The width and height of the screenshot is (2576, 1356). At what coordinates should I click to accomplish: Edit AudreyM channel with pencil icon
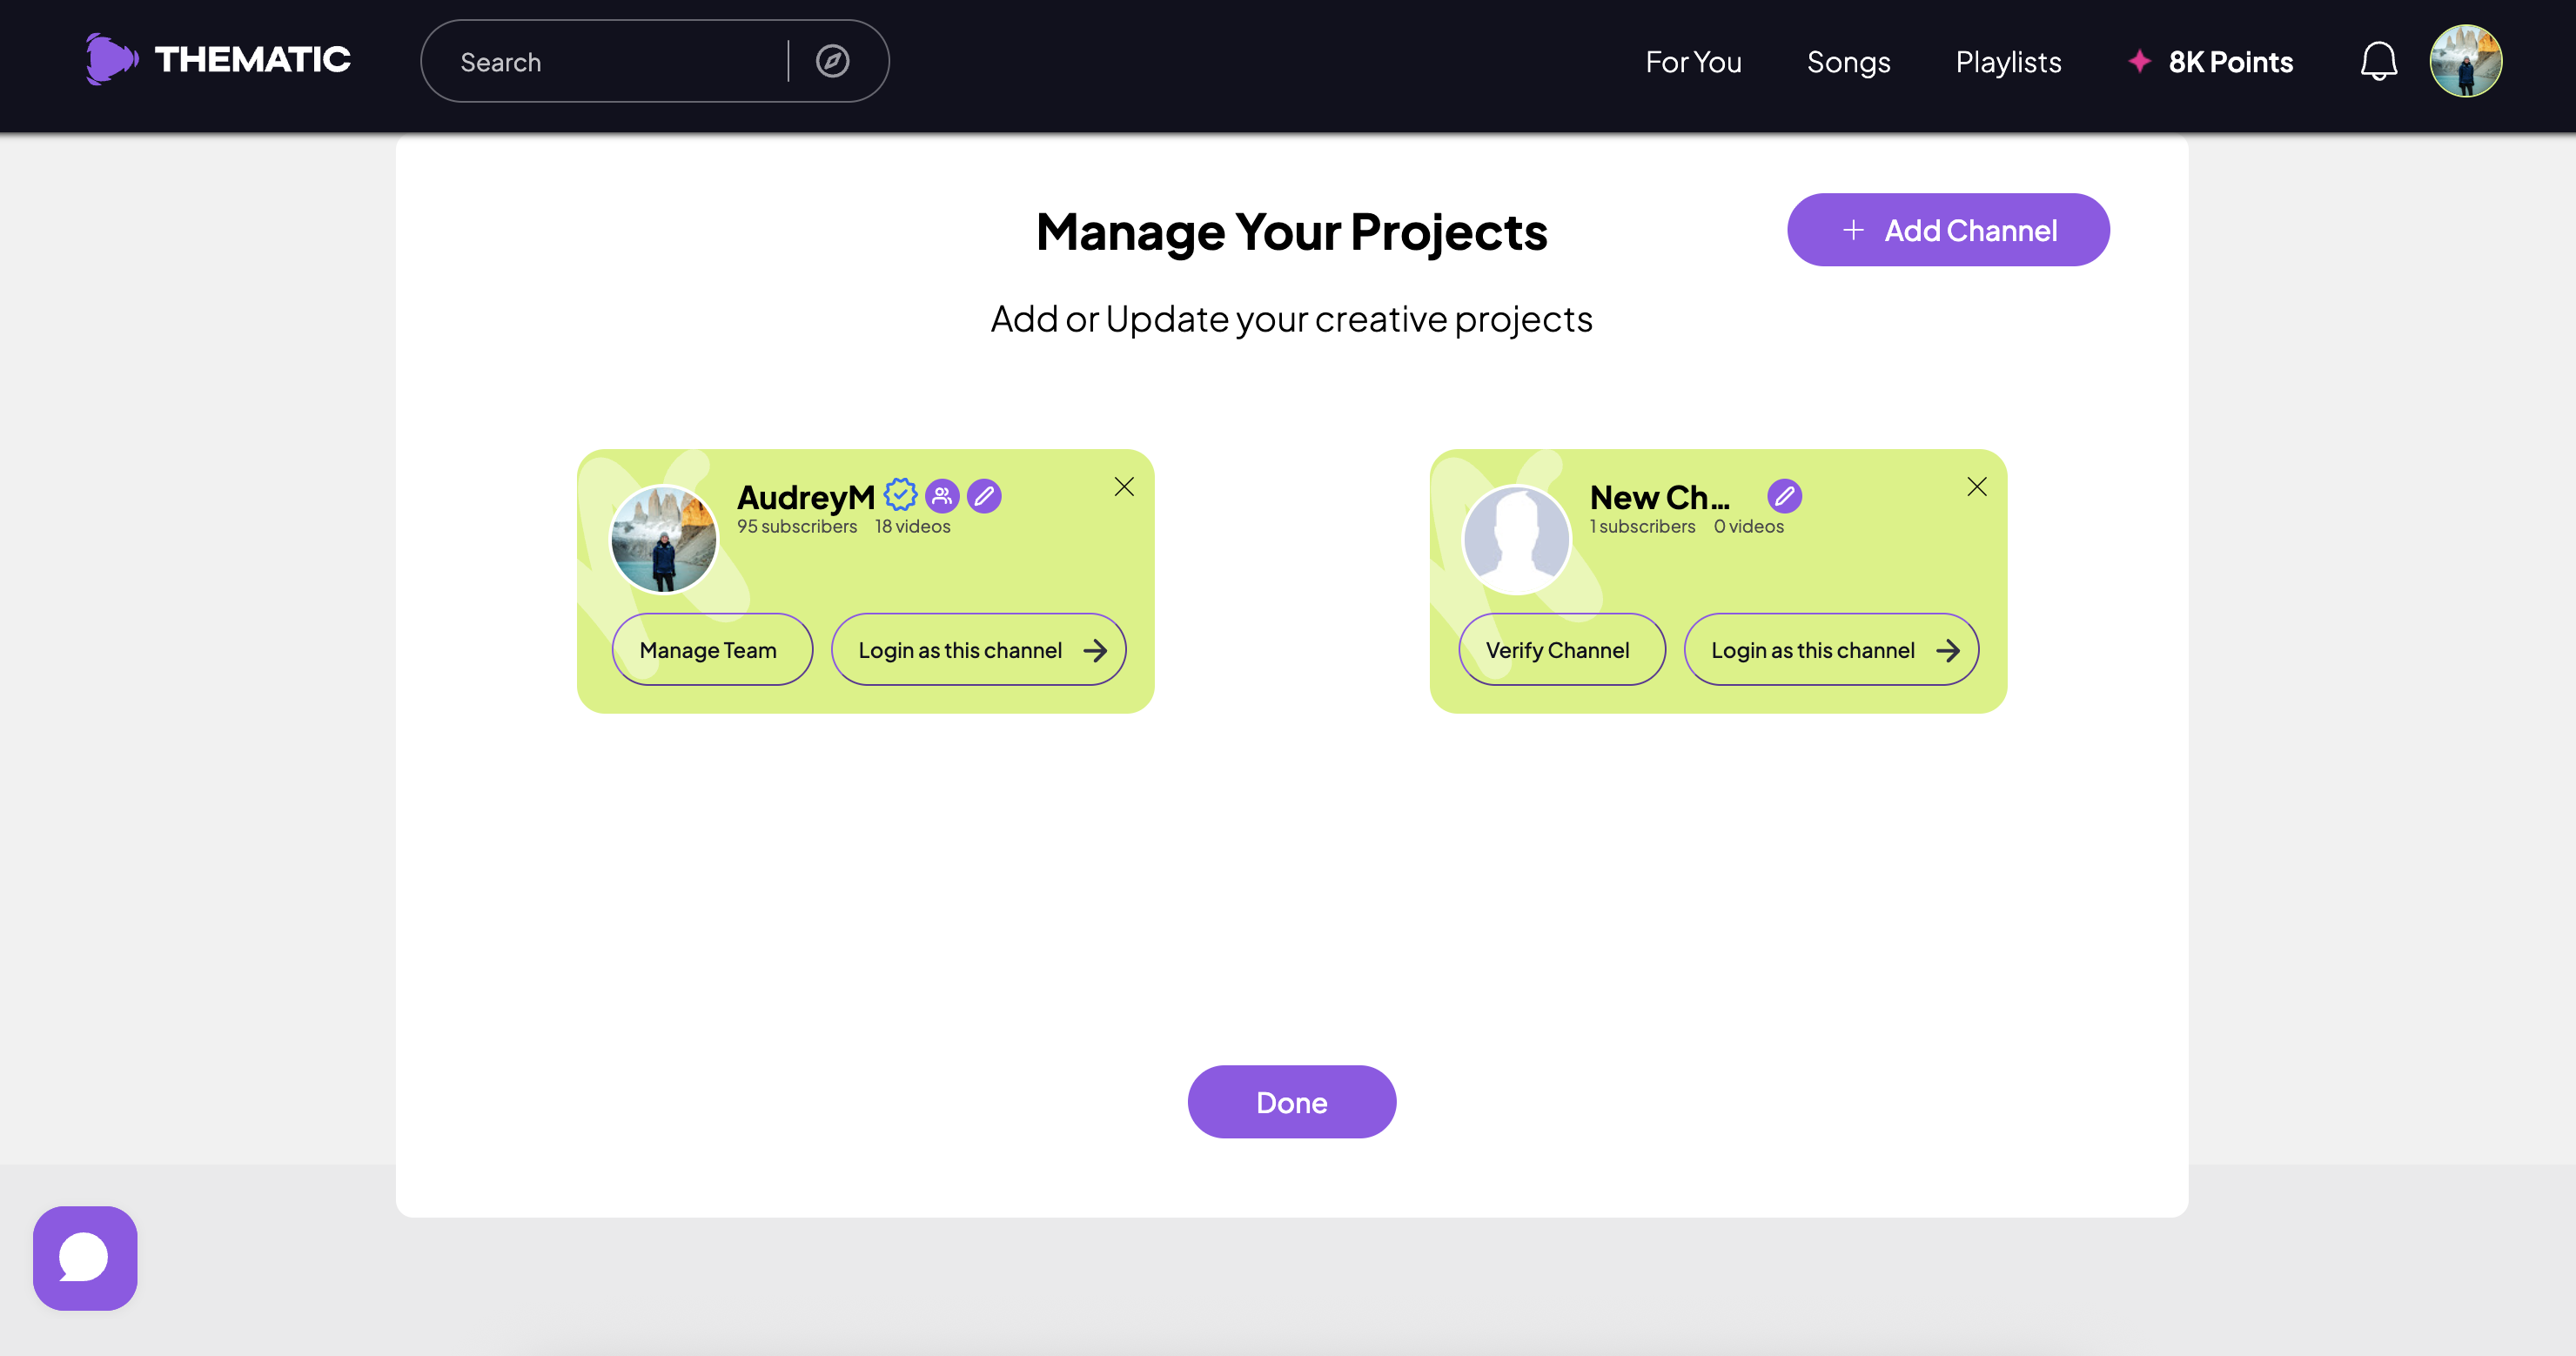click(984, 495)
